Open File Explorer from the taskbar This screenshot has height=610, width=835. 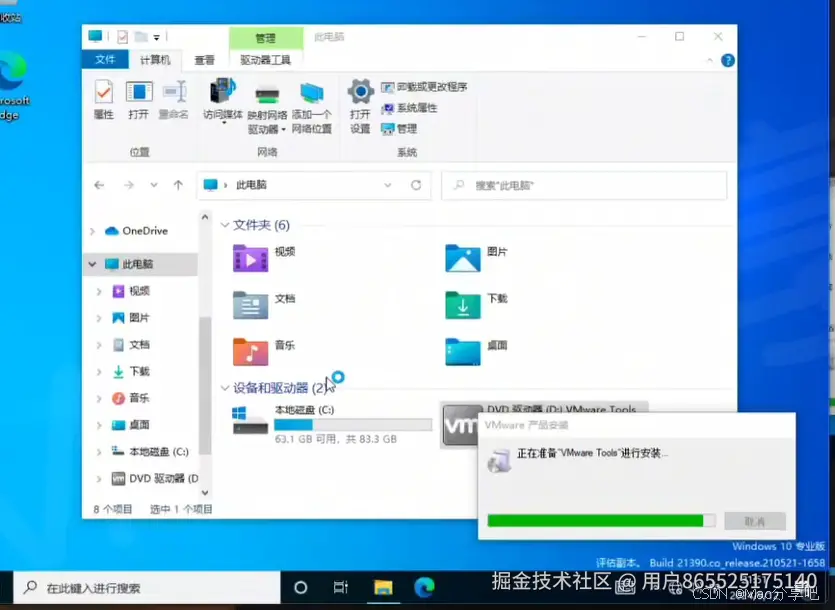click(x=383, y=588)
